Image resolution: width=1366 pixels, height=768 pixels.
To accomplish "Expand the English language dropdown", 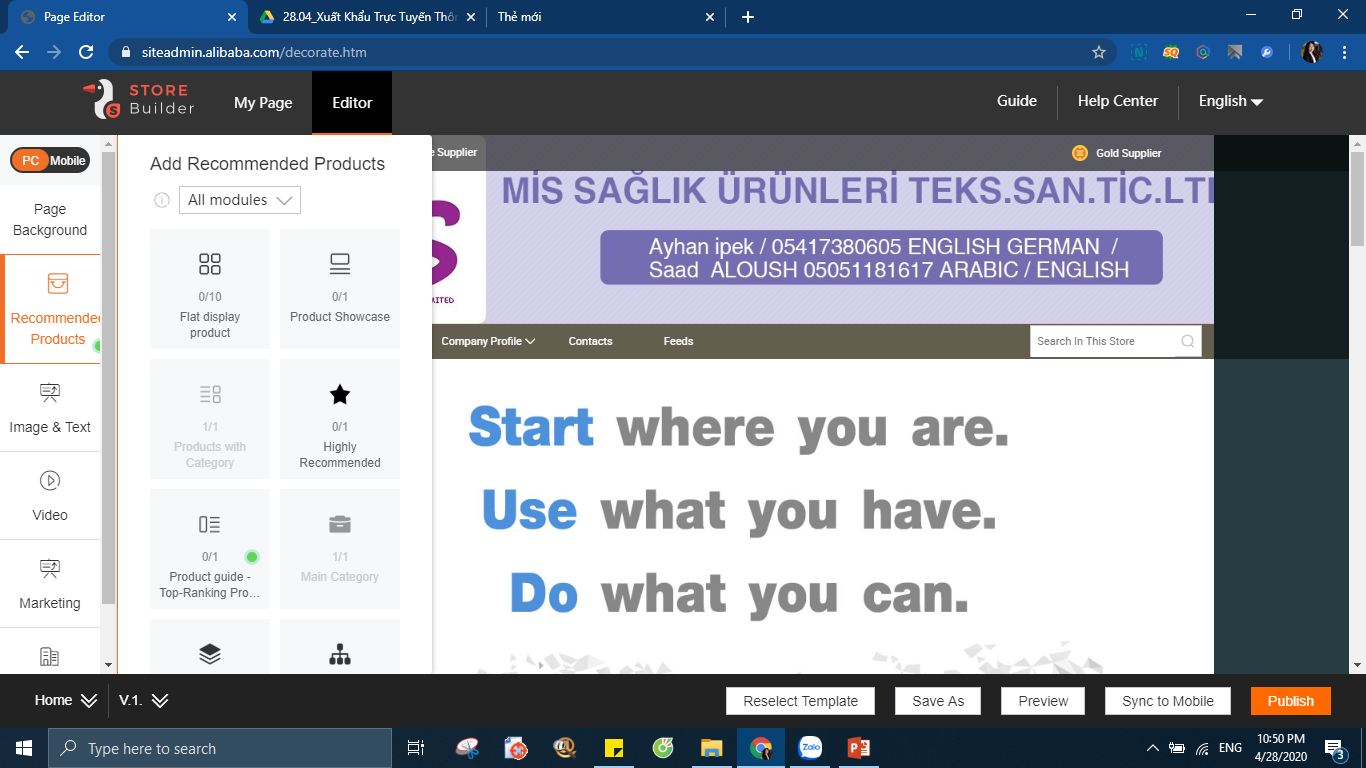I will (x=1231, y=101).
